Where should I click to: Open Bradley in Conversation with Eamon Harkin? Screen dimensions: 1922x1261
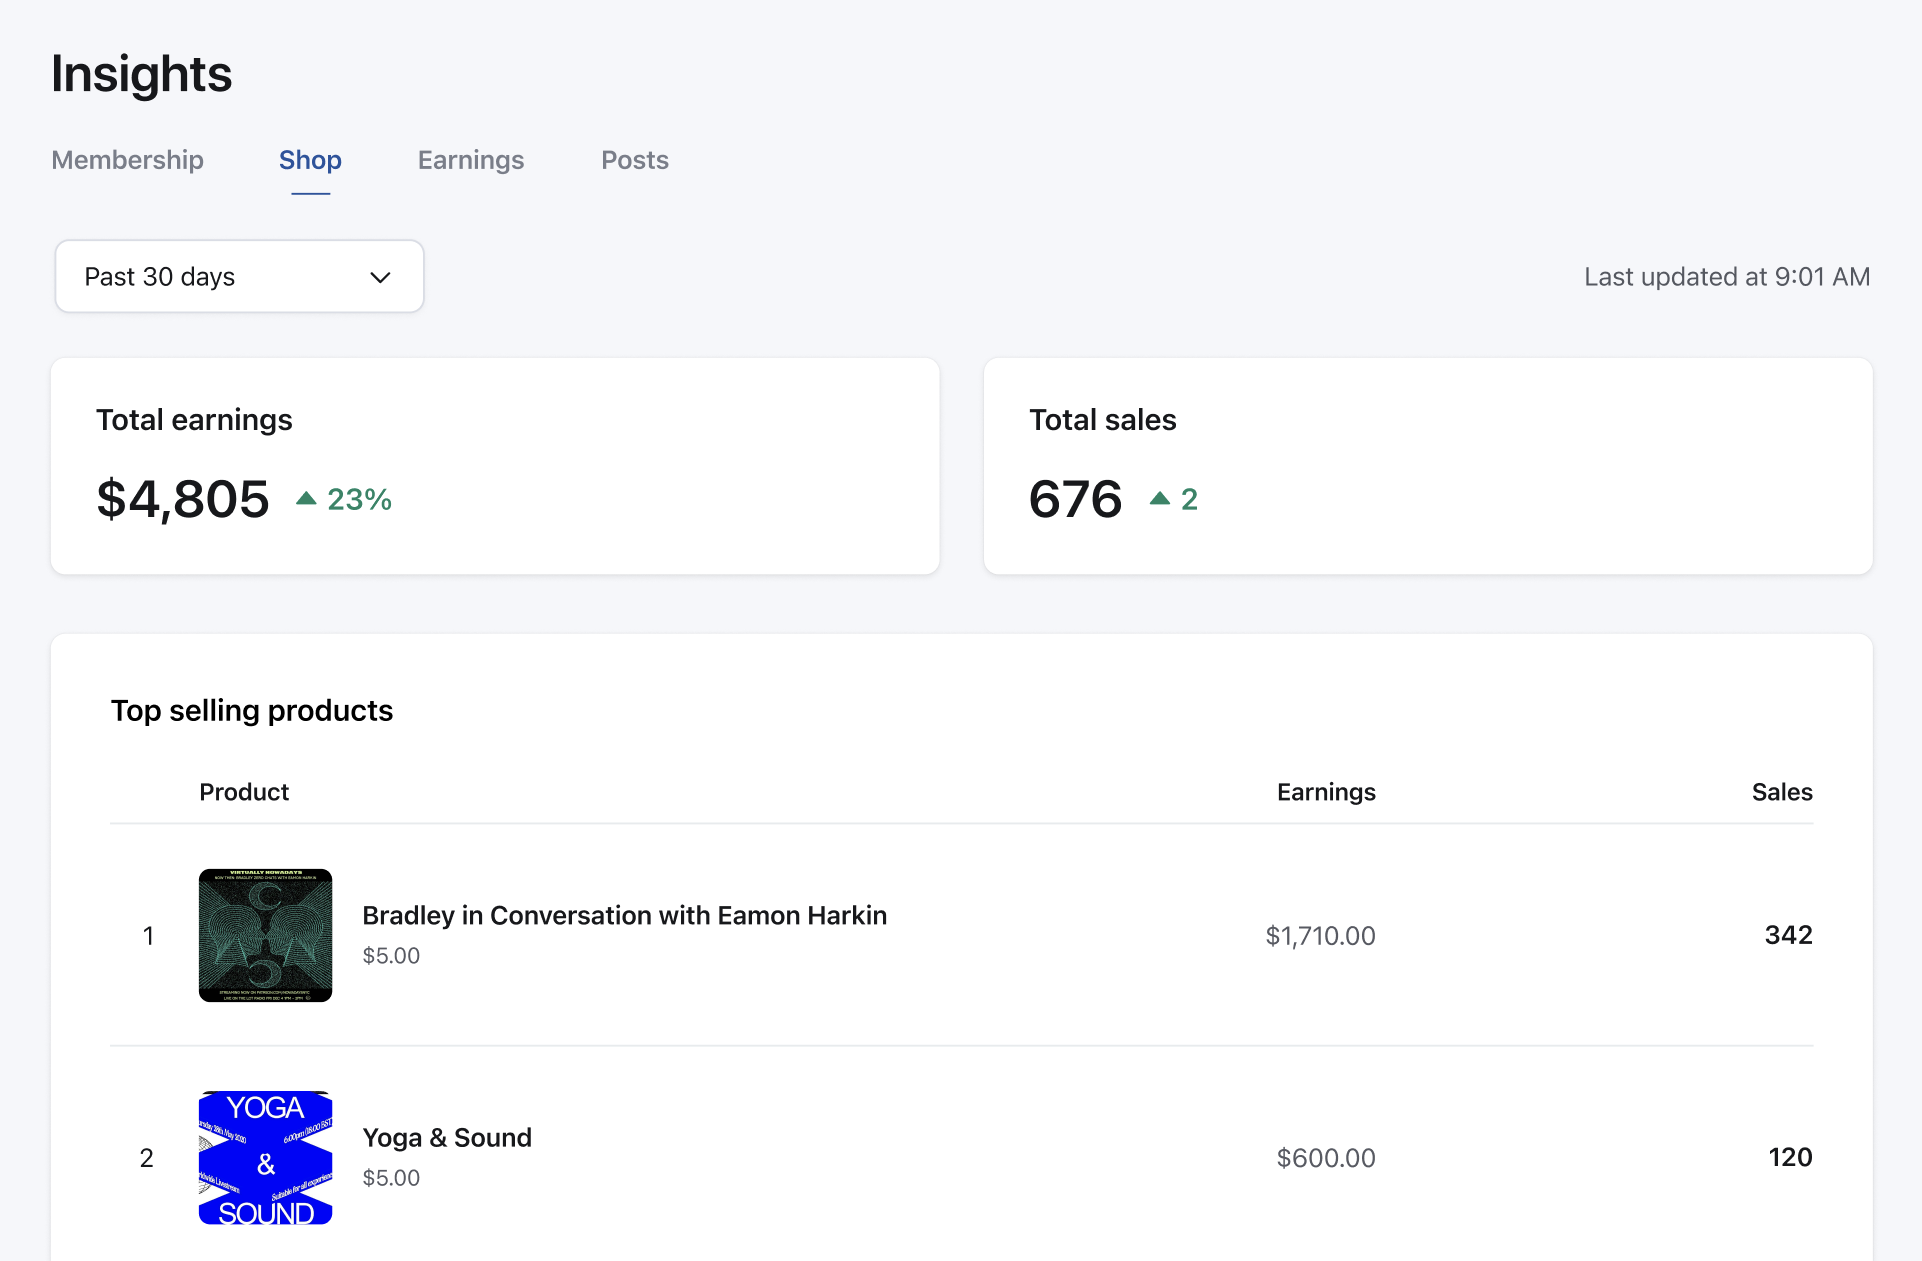624,915
